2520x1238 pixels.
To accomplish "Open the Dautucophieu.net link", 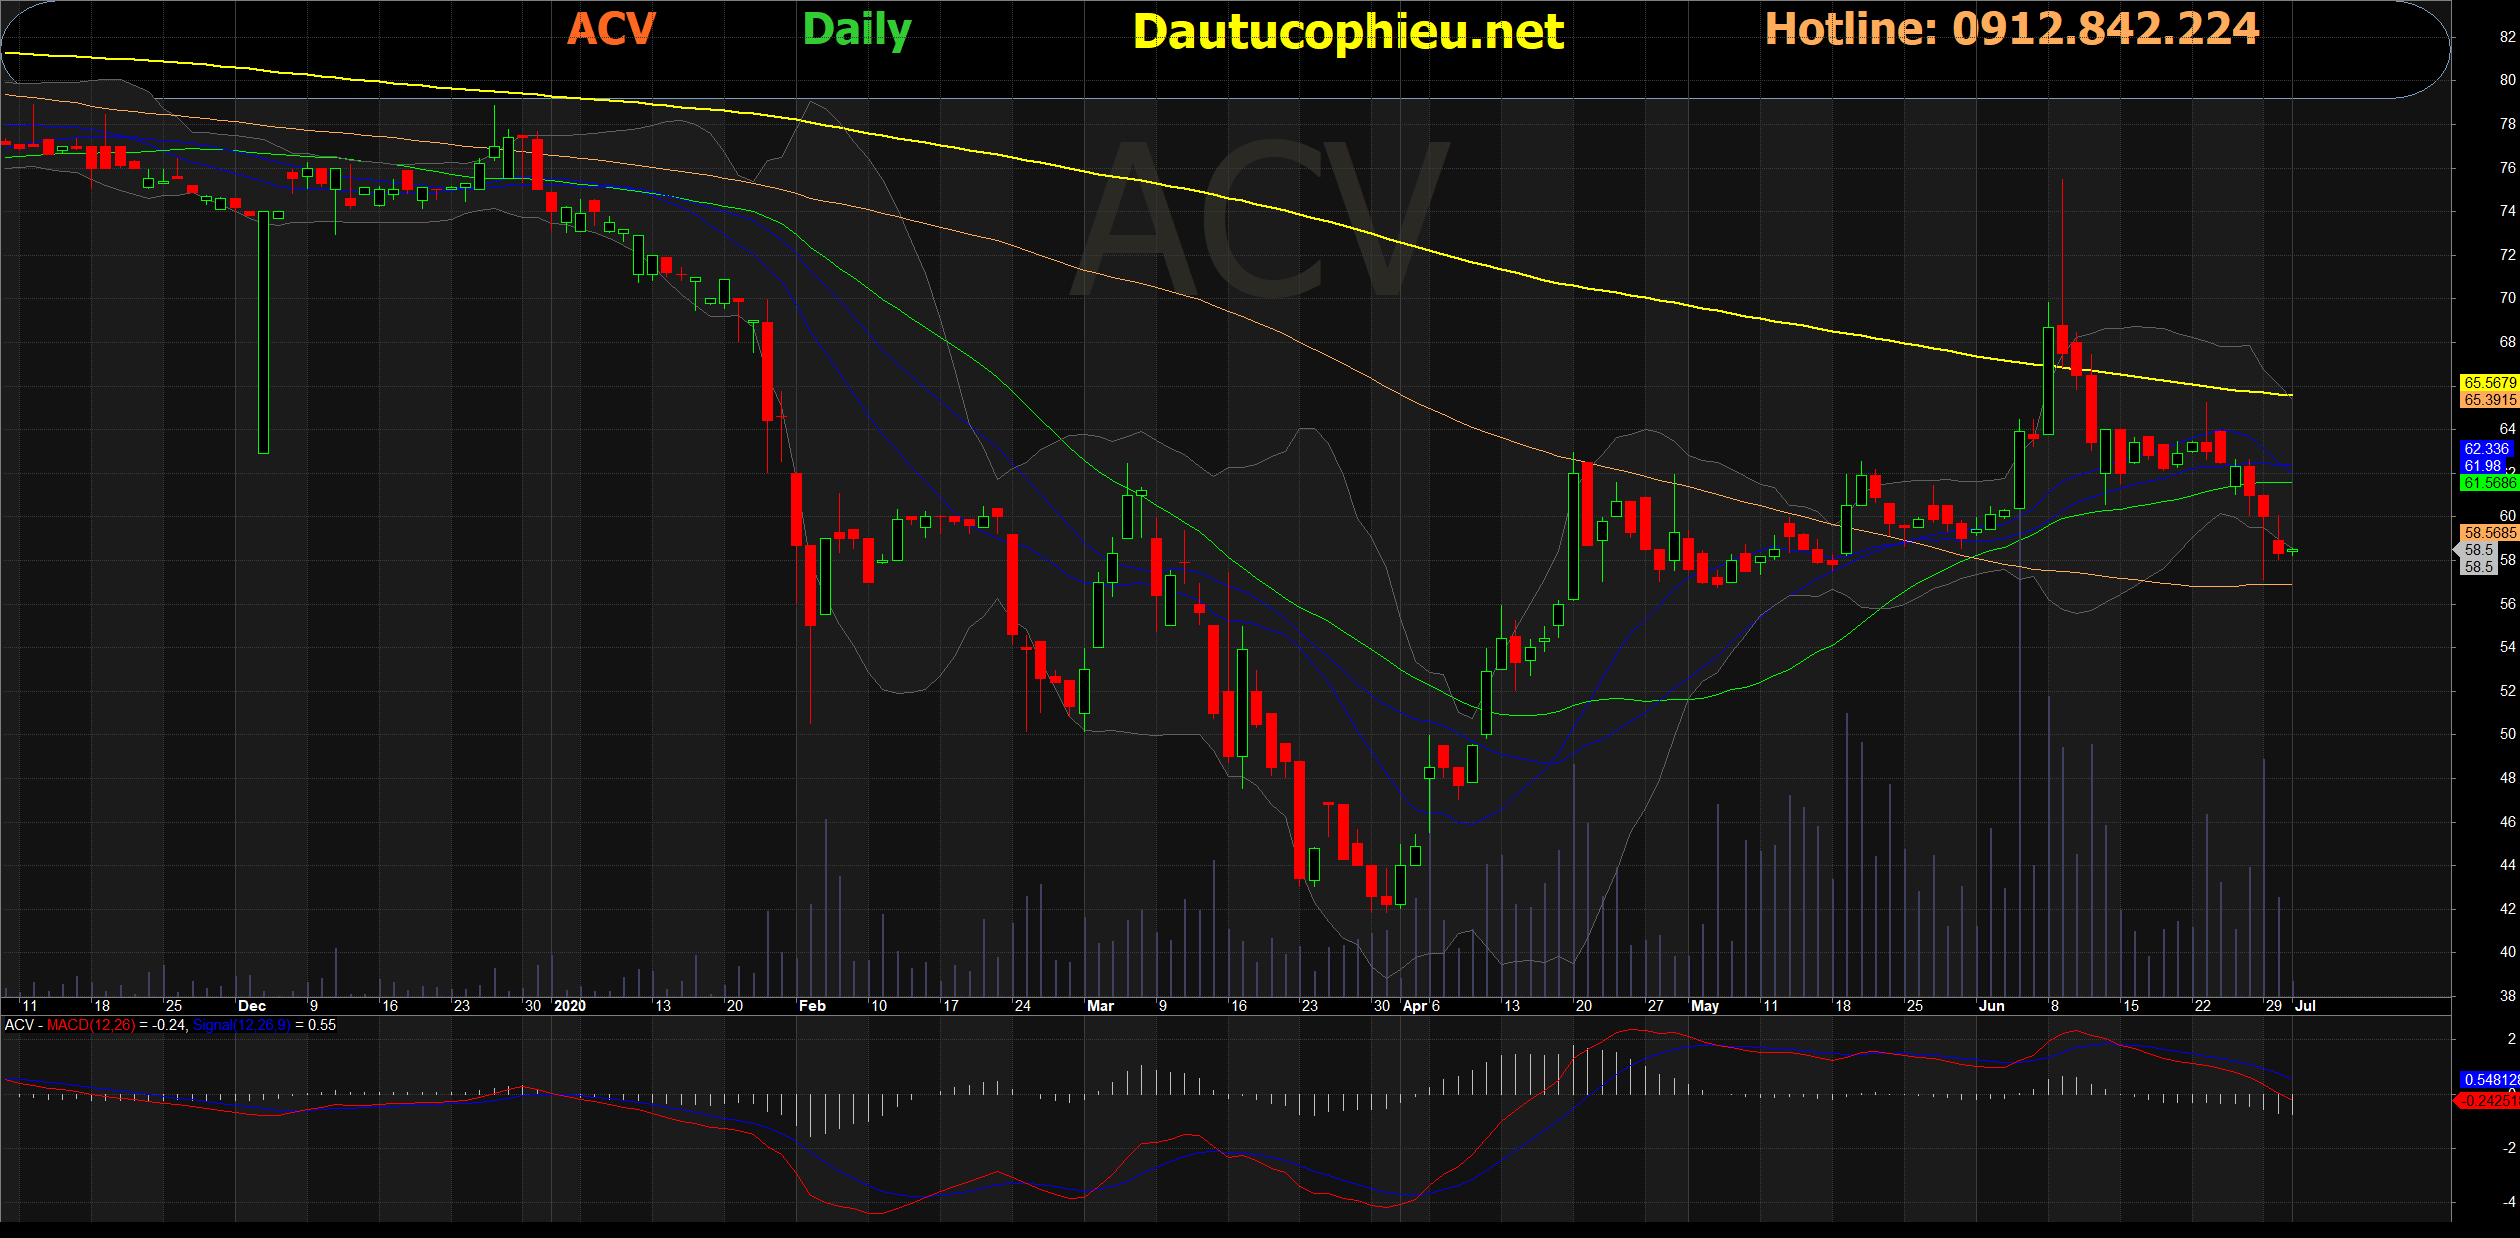I will coord(1348,32).
